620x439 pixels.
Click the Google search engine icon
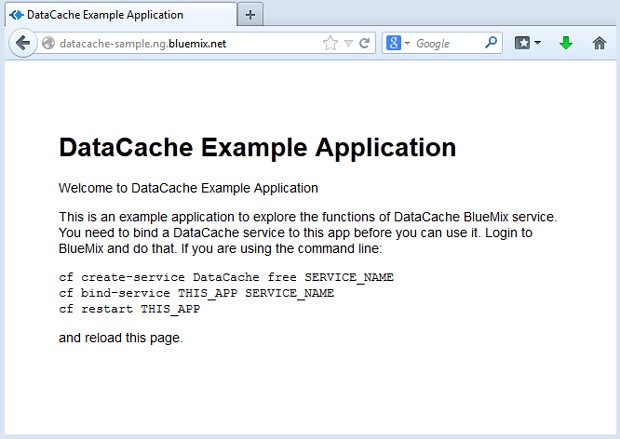point(393,43)
